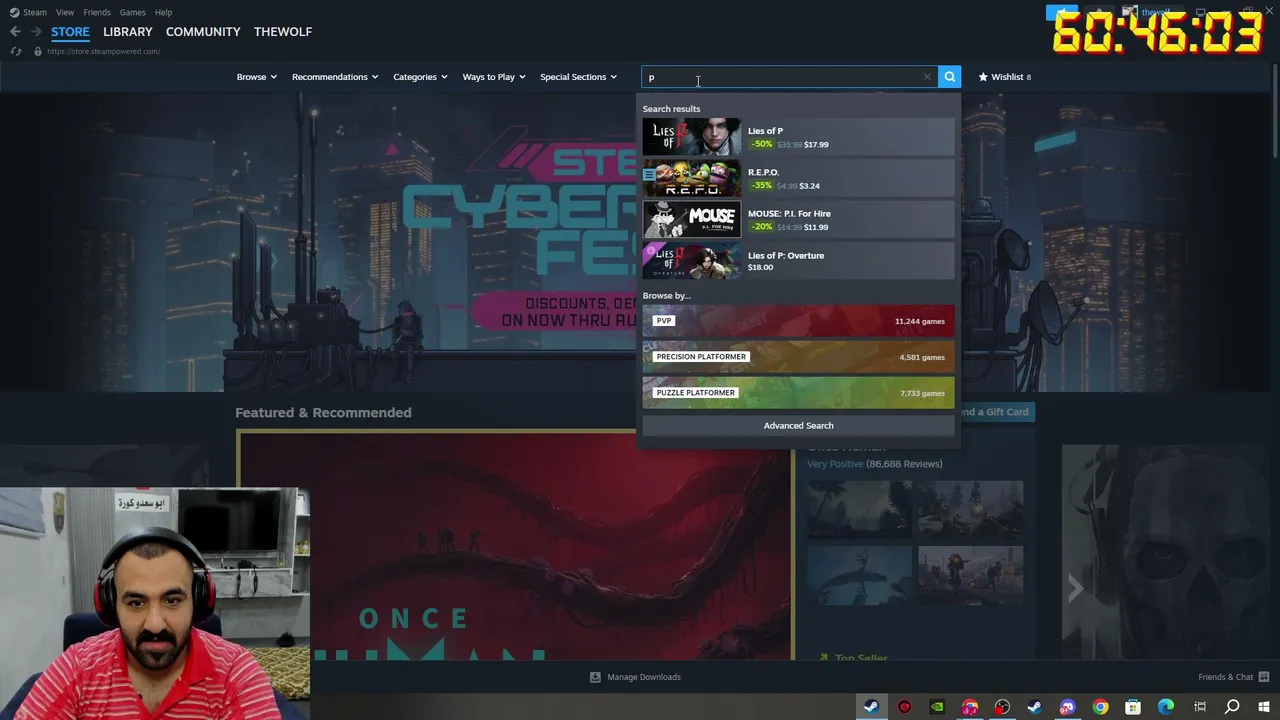Screen dimensions: 1280x720
Task: Select the R.E.P.O. search result
Action: tap(798, 178)
